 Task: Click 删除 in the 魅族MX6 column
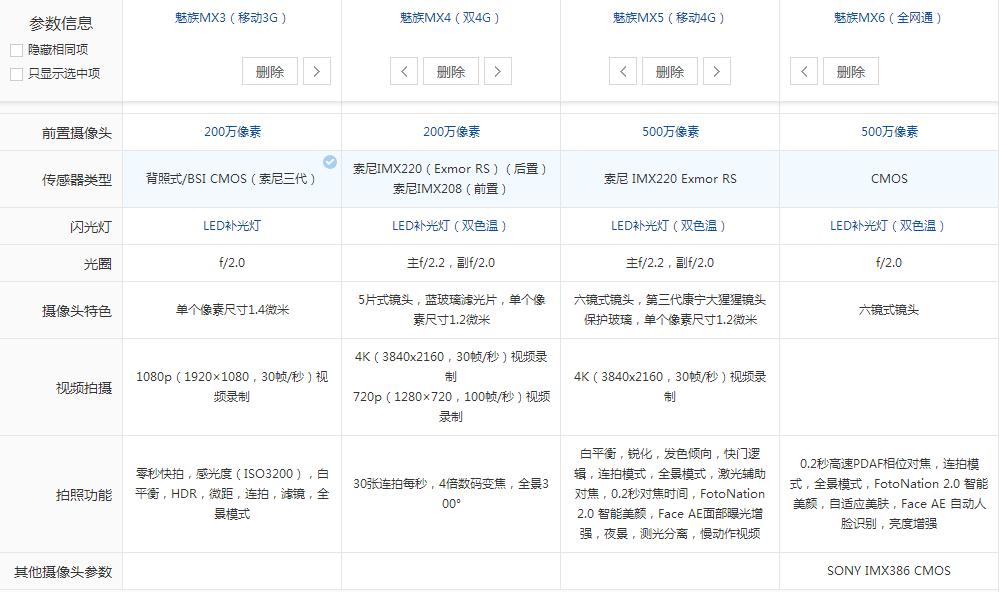(849, 71)
